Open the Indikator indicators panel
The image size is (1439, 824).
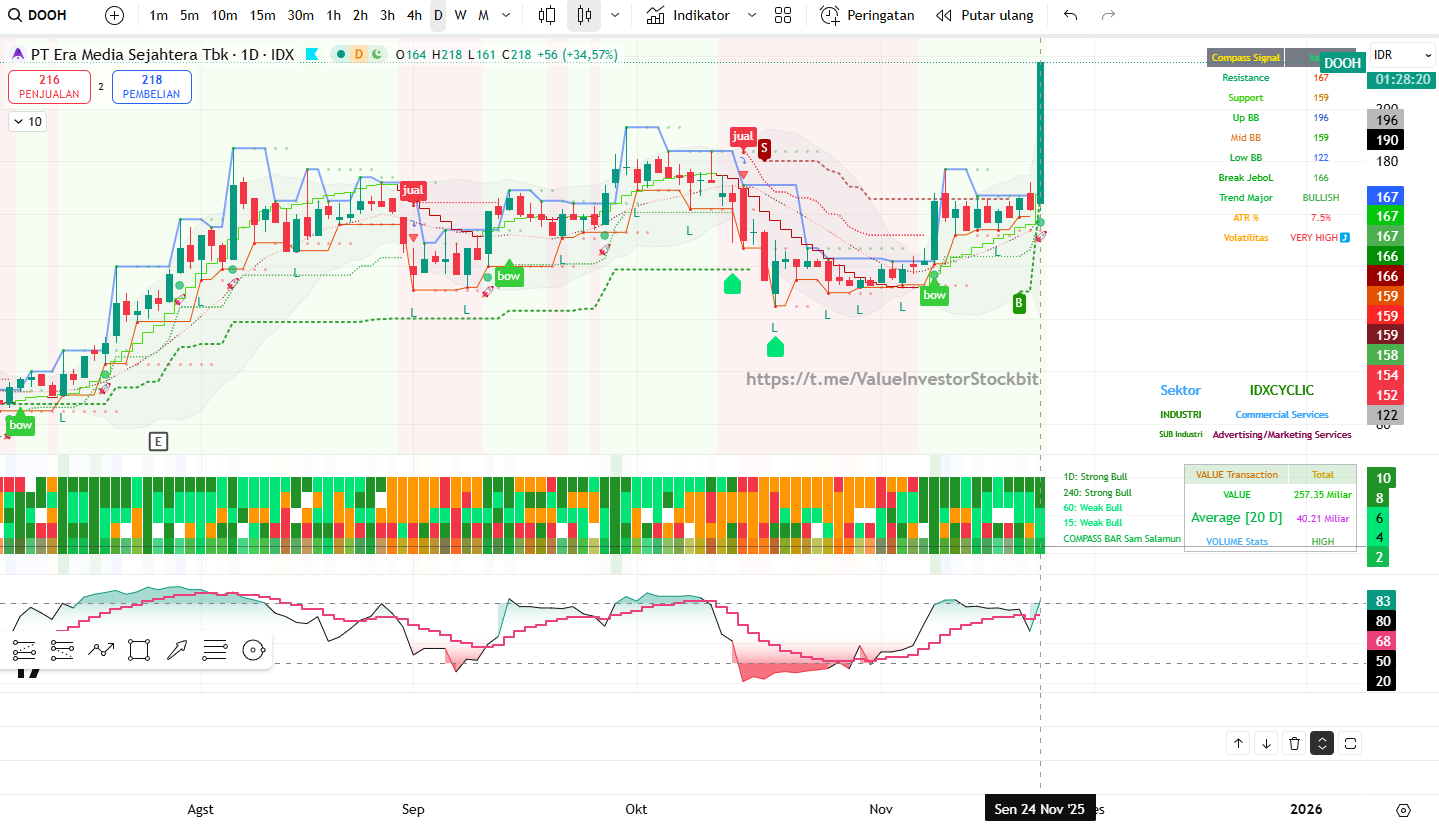click(x=688, y=15)
